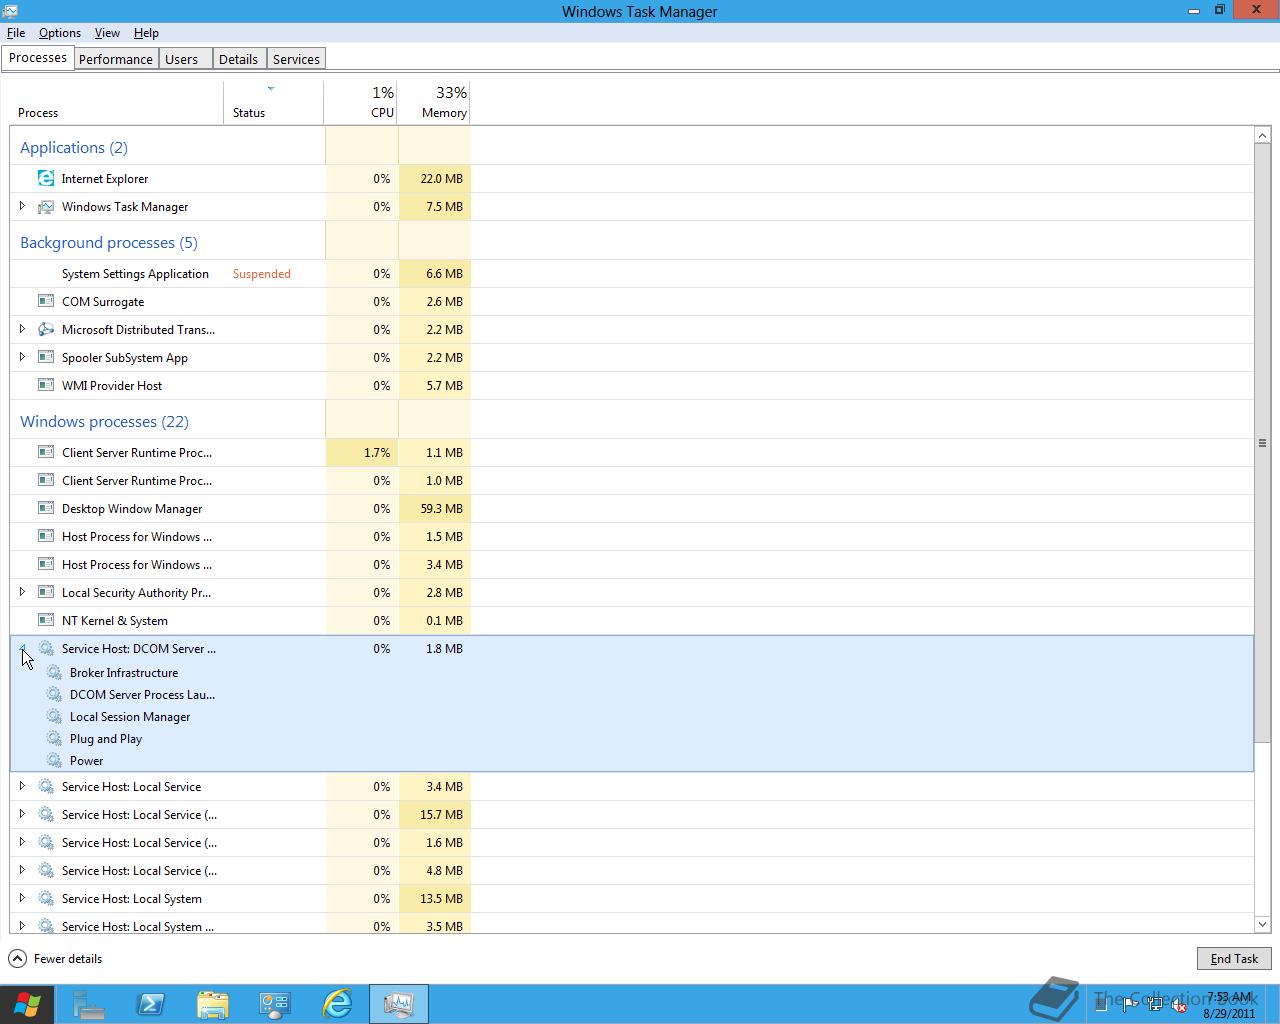
Task: Open the Options menu
Action: (60, 33)
